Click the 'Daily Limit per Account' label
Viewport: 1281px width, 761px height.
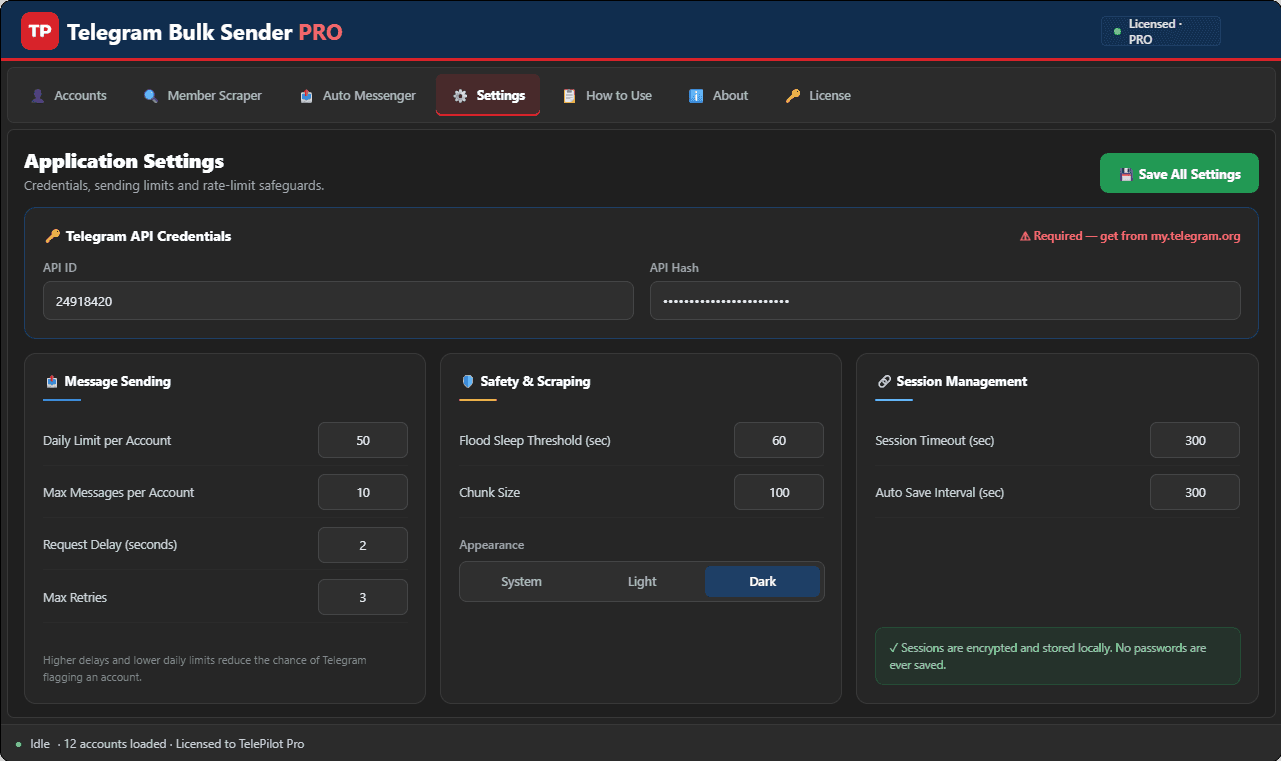(x=107, y=441)
